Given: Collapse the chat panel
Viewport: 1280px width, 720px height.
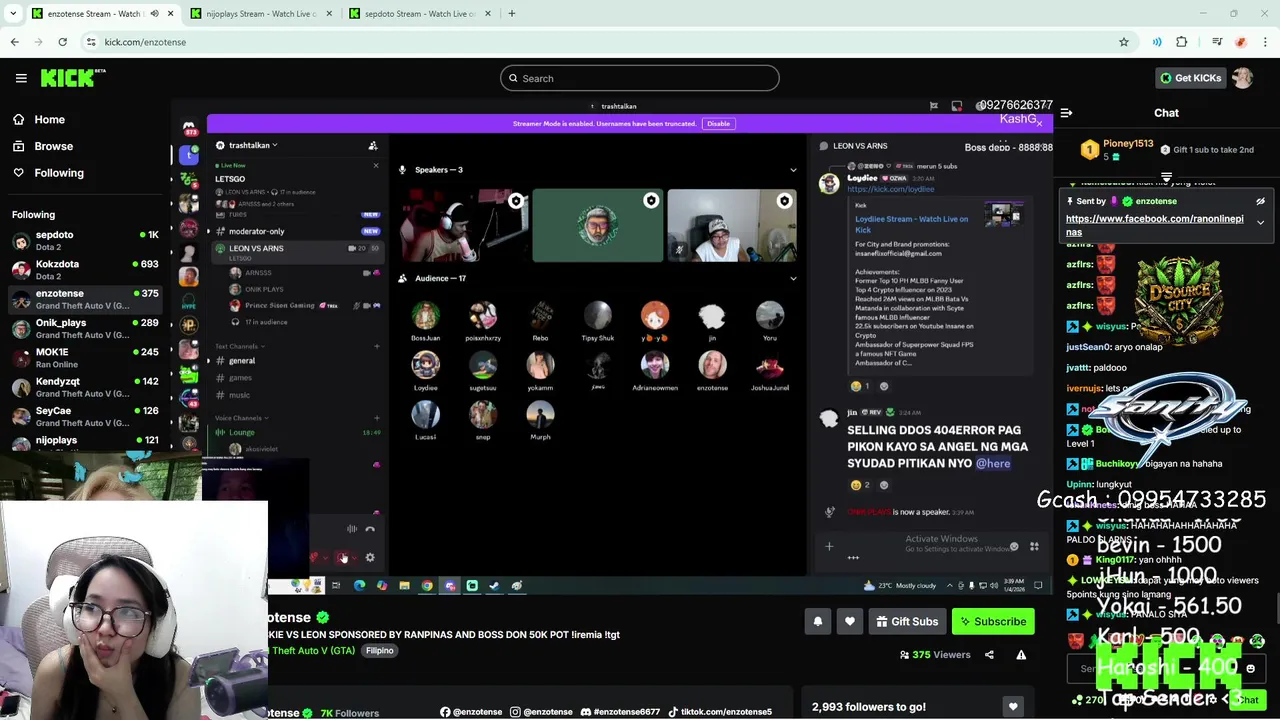Looking at the screenshot, I should pyautogui.click(x=1066, y=113).
